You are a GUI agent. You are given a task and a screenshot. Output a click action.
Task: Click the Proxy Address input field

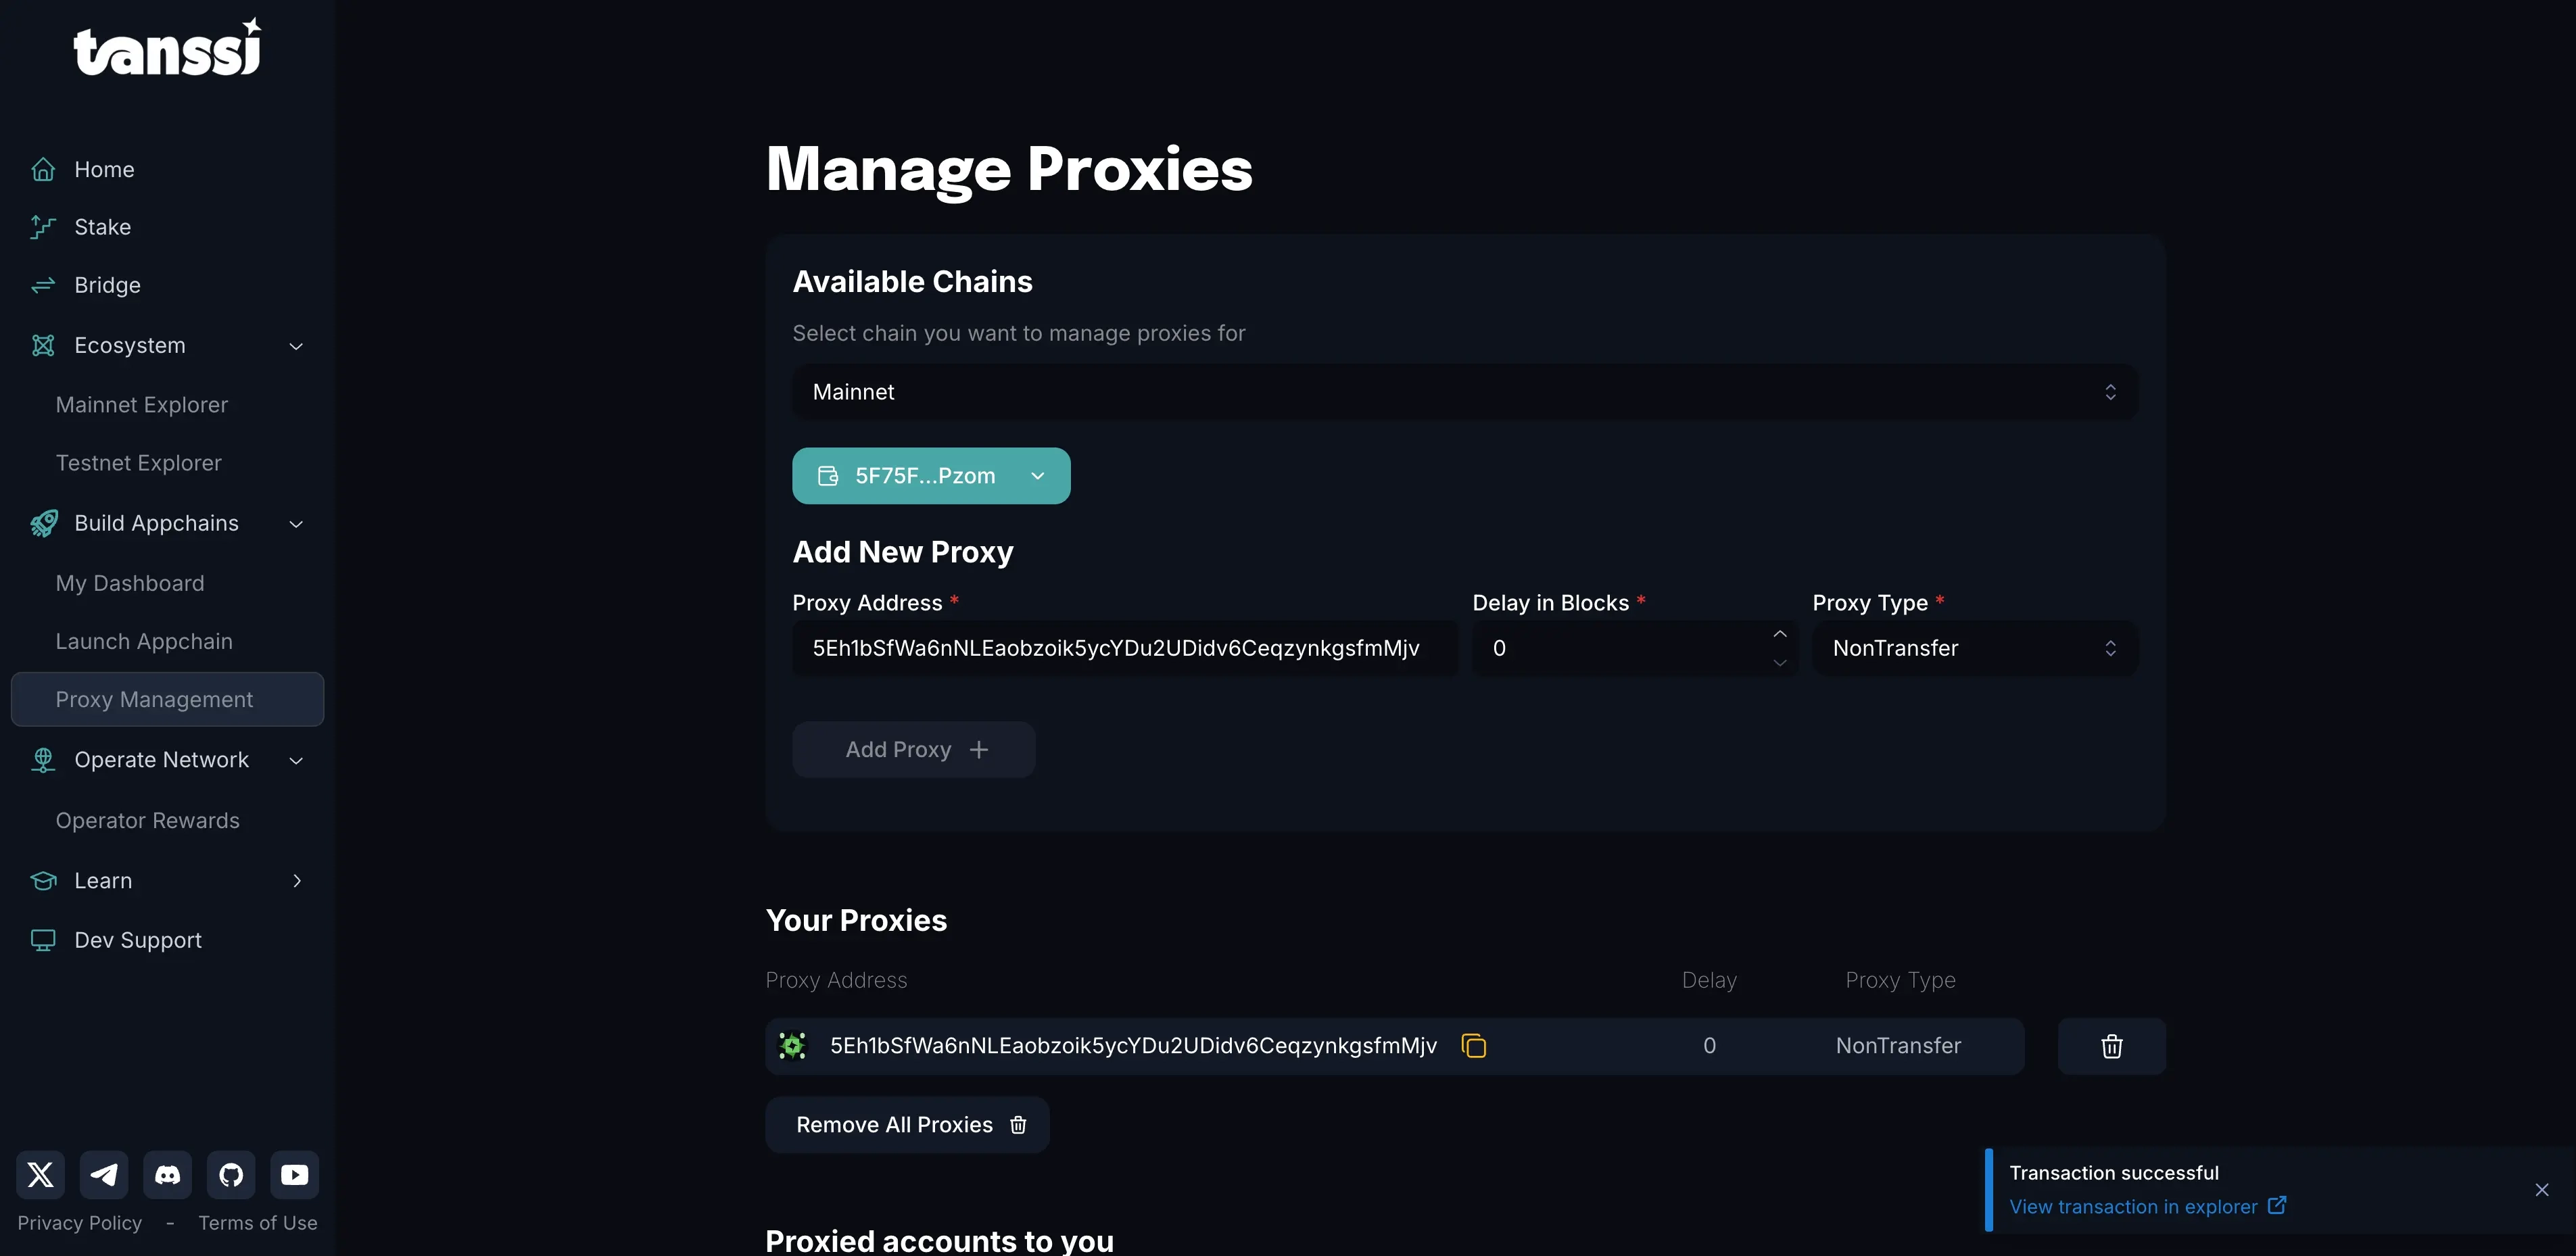1125,648
